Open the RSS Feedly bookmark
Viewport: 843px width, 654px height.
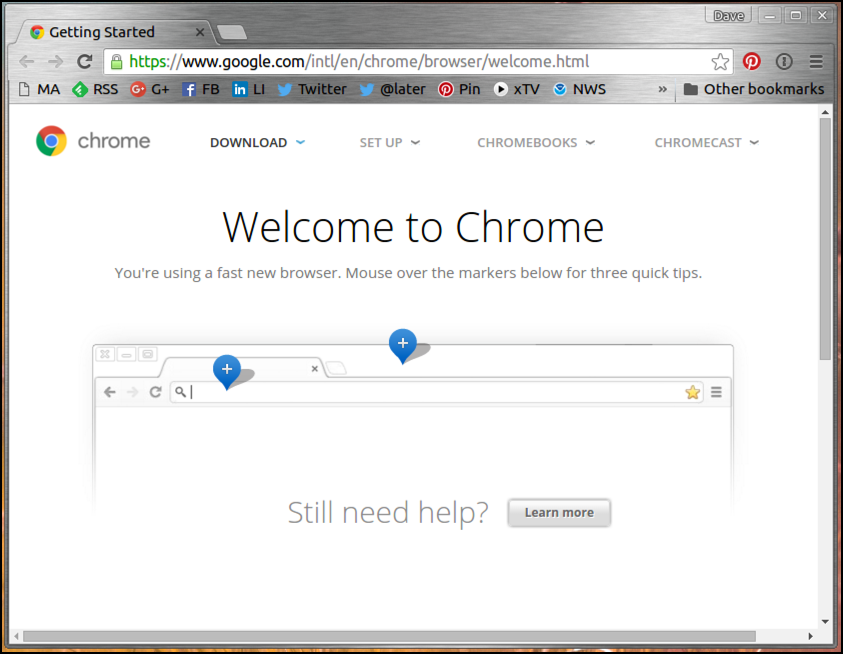(x=95, y=89)
